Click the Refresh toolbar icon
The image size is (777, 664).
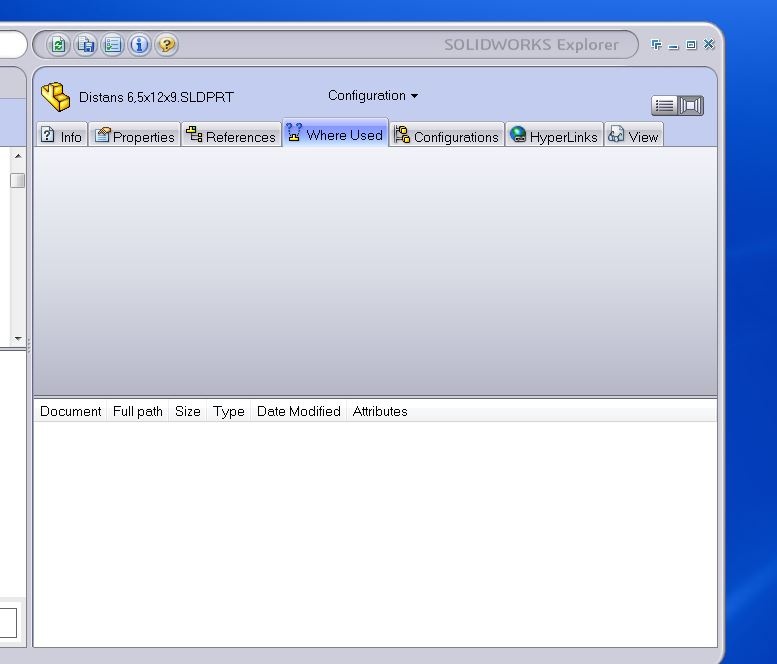coord(58,45)
